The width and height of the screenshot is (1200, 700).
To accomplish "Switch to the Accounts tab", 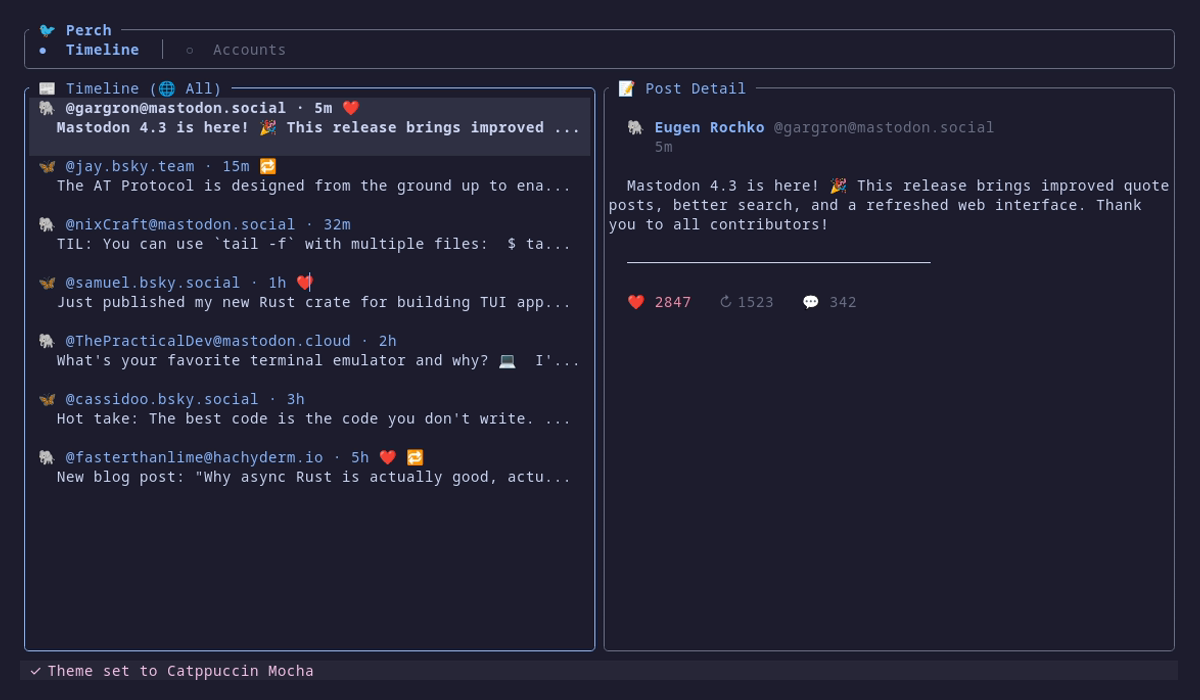I will (x=248, y=49).
